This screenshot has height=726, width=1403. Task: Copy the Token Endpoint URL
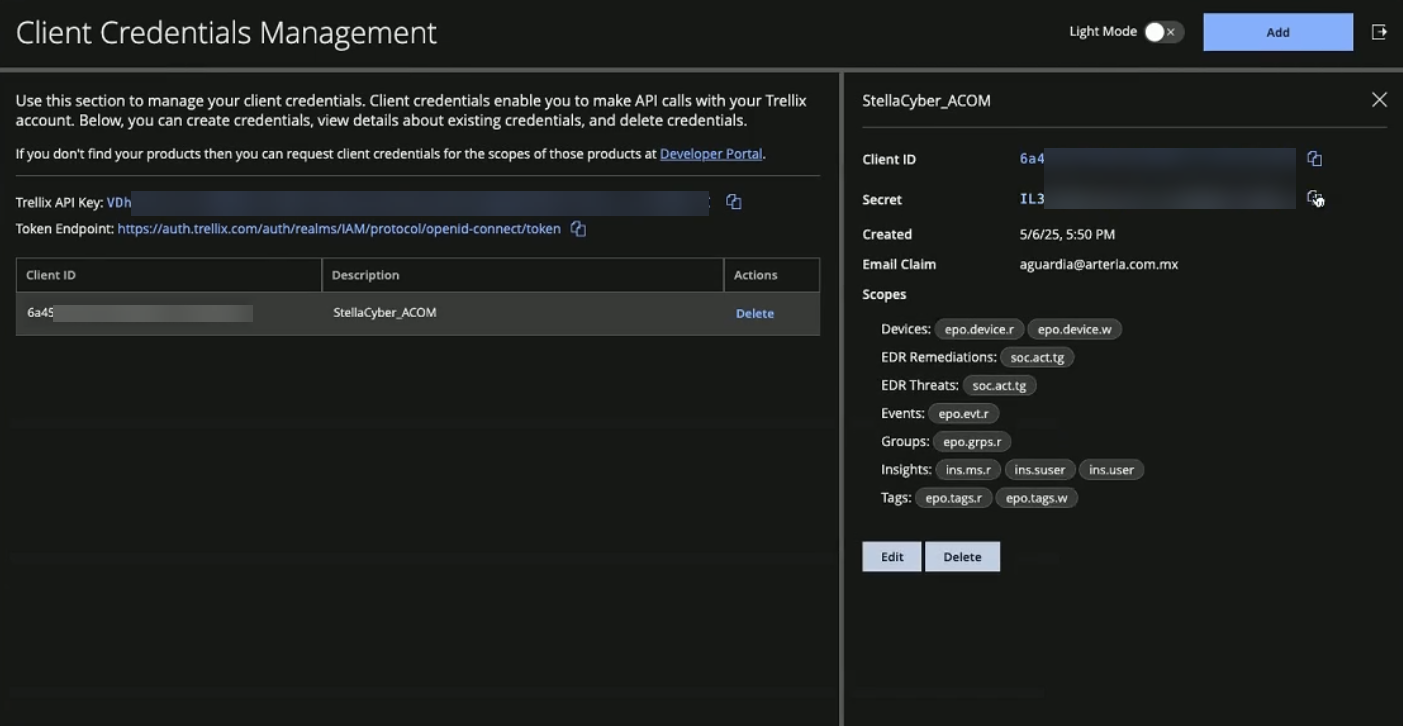tap(578, 229)
